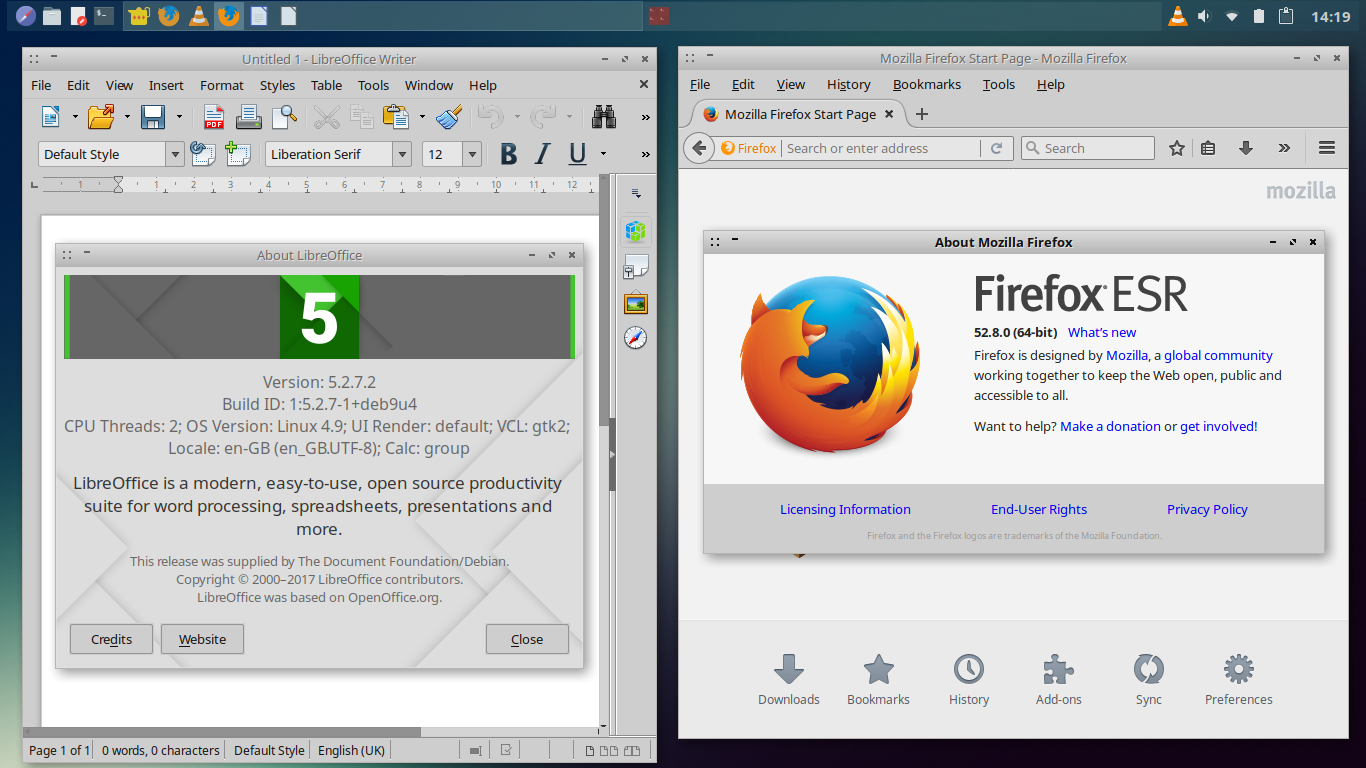Expand more Firefox toolbar items chevron
Screen dimensions: 1366x768
tap(1284, 148)
